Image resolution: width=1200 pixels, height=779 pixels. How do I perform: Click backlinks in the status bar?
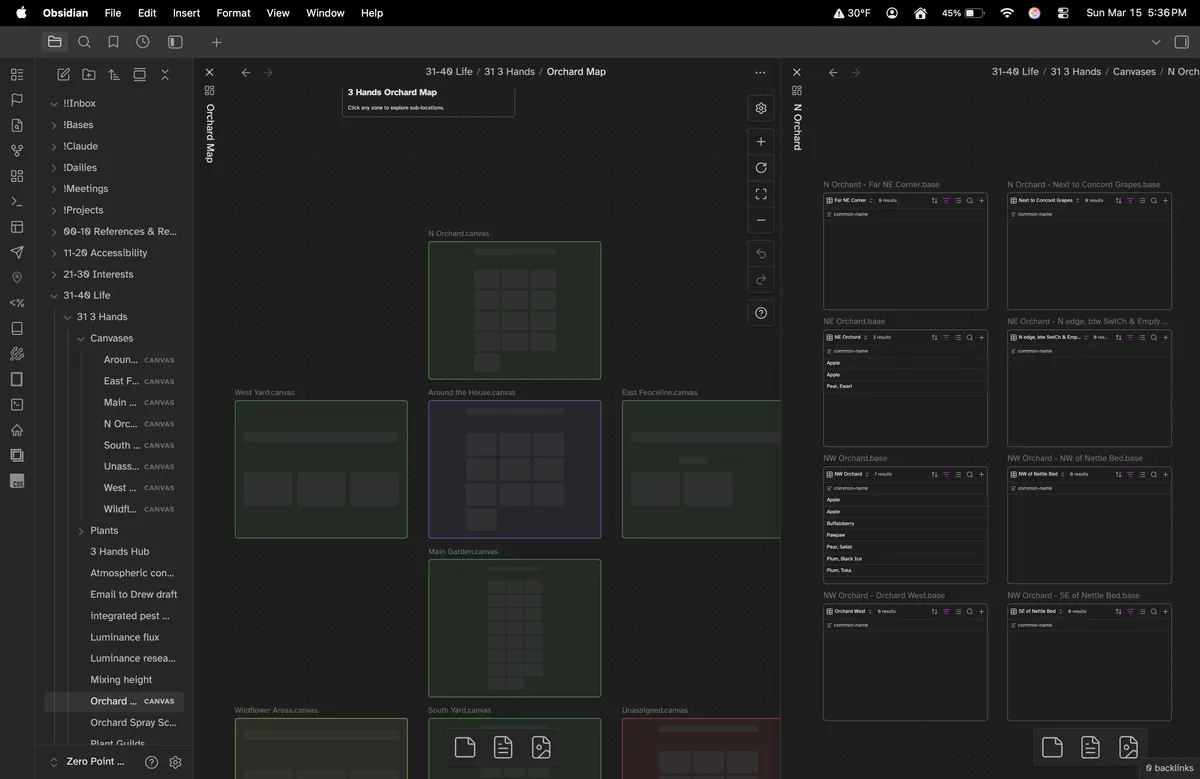1169,768
